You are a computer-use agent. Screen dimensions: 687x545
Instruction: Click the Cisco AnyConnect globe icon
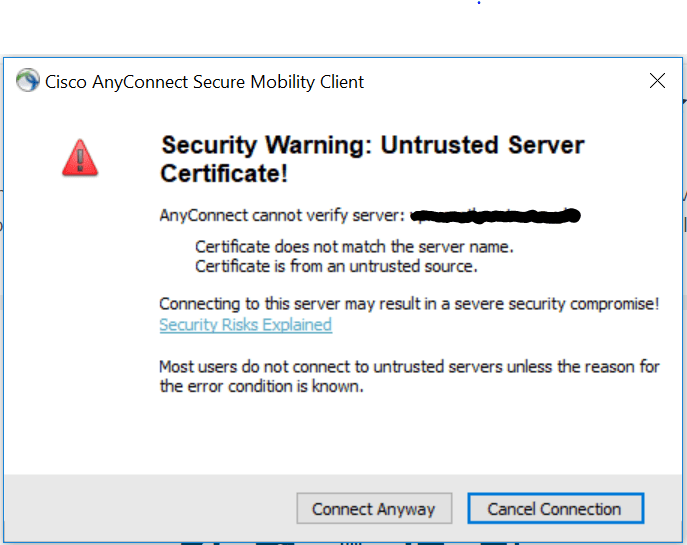[x=28, y=80]
